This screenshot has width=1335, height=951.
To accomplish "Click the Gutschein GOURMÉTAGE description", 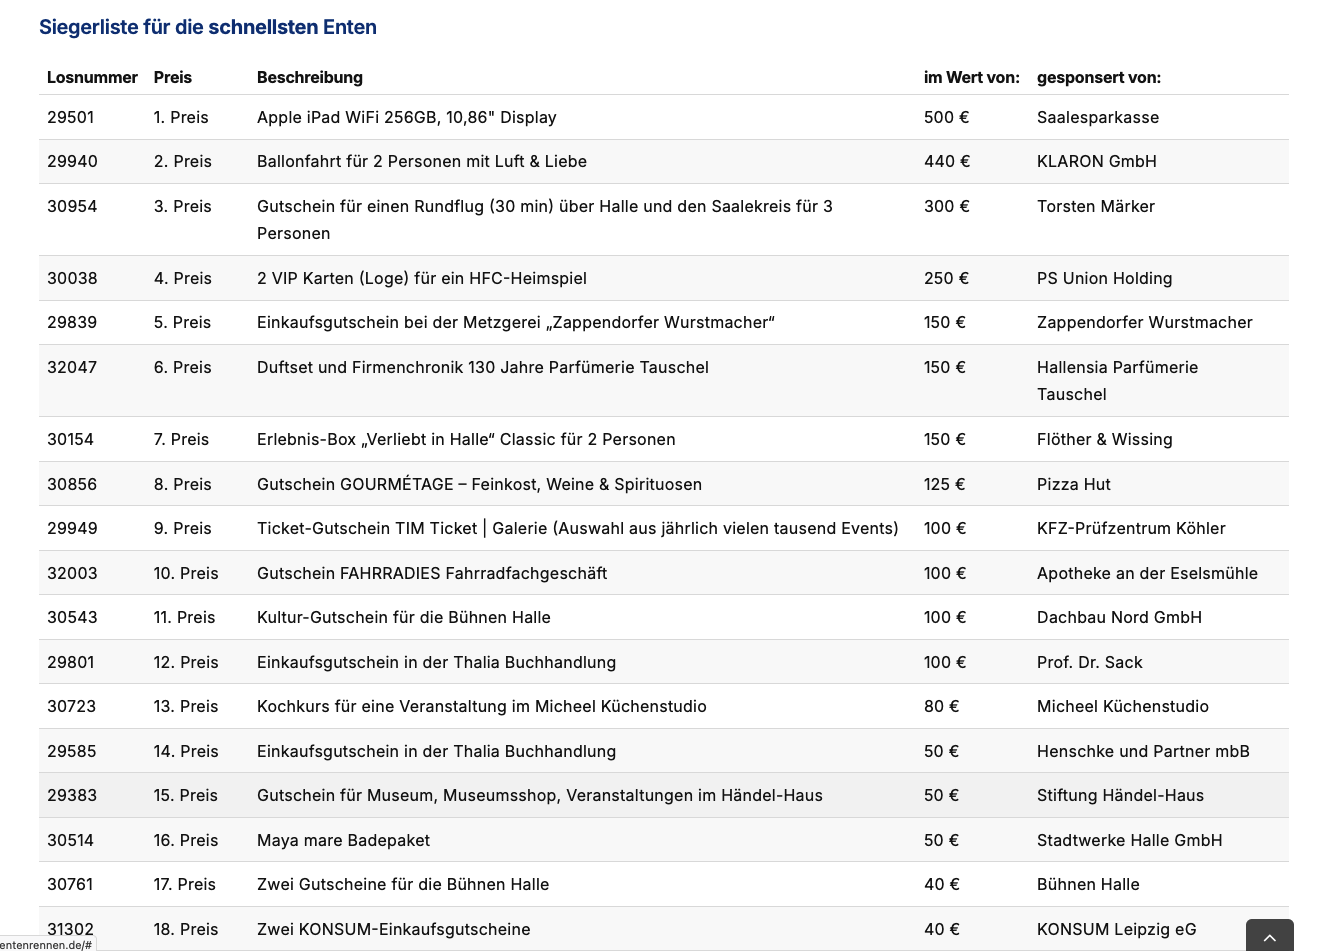I will click(479, 484).
